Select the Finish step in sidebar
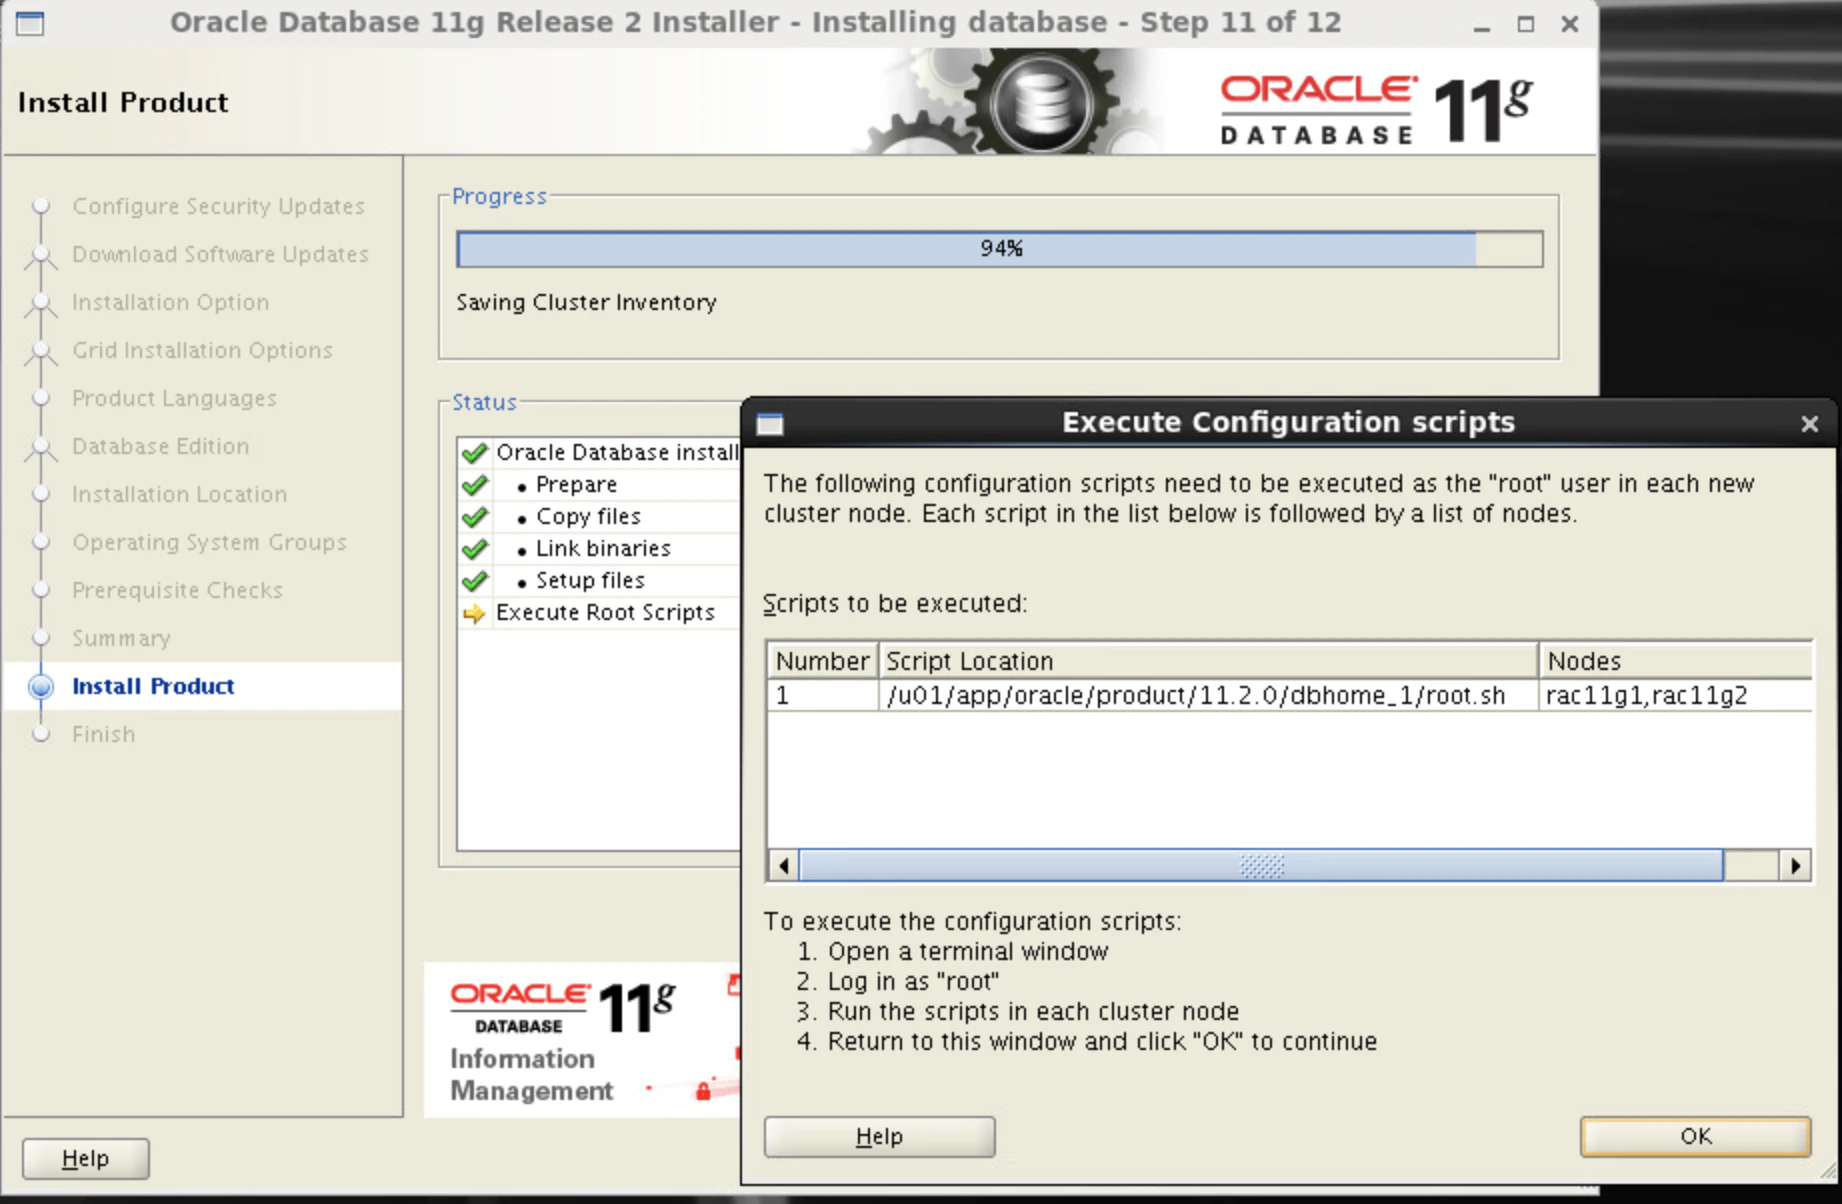 [103, 734]
